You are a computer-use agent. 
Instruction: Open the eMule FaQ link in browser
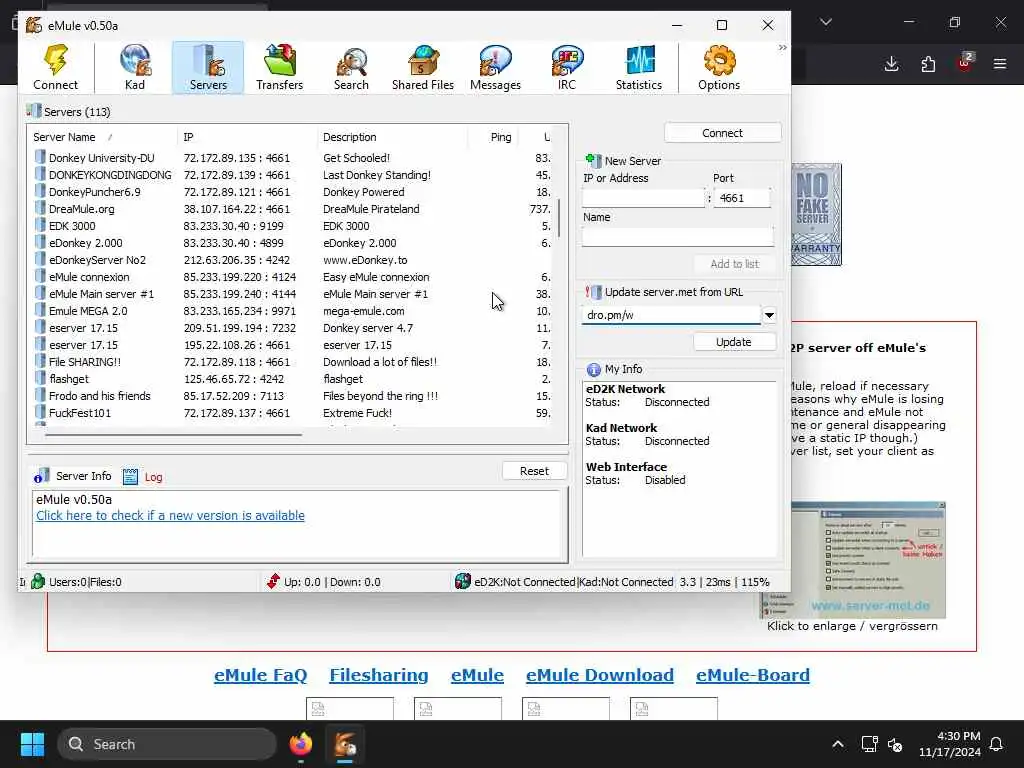click(261, 675)
